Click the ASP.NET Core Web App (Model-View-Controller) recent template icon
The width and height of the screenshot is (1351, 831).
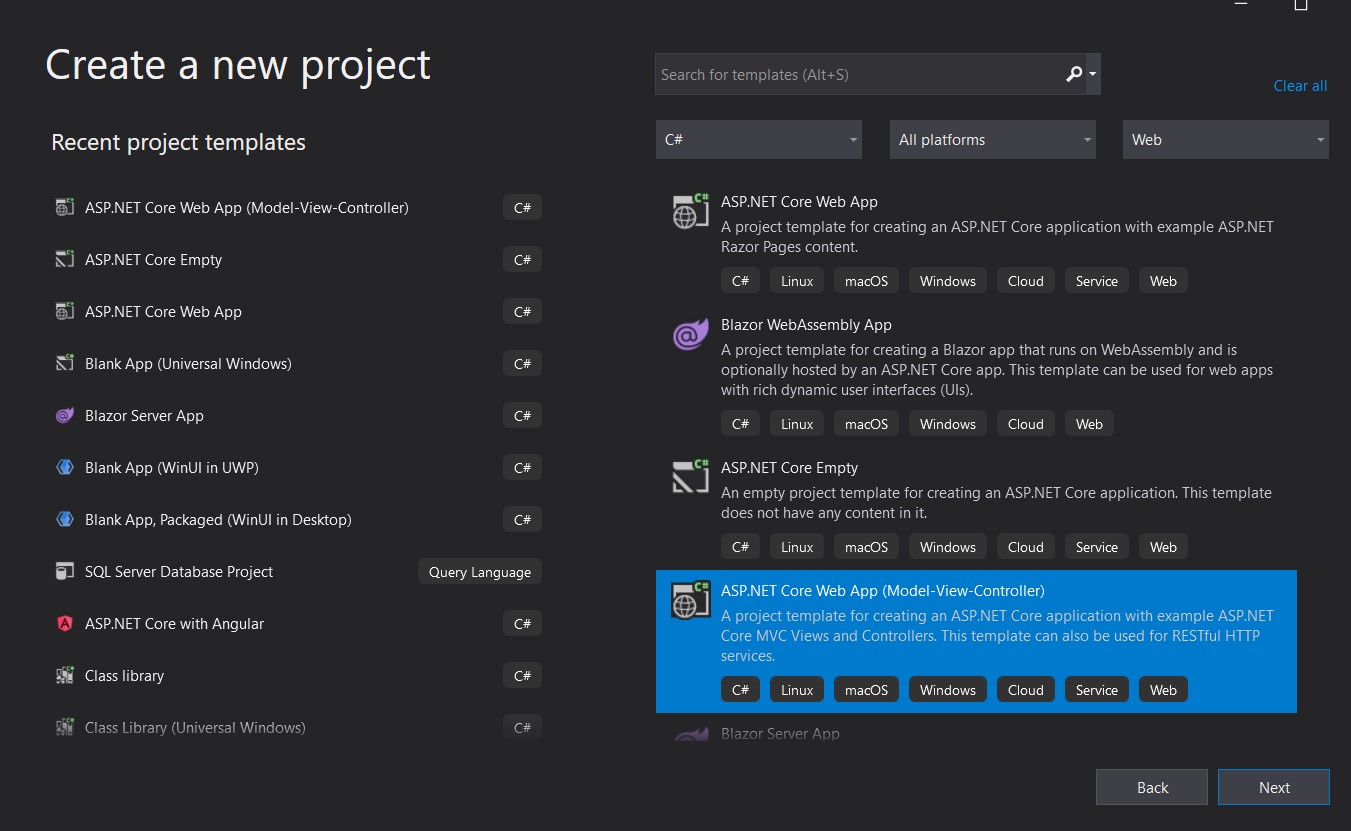click(x=65, y=208)
